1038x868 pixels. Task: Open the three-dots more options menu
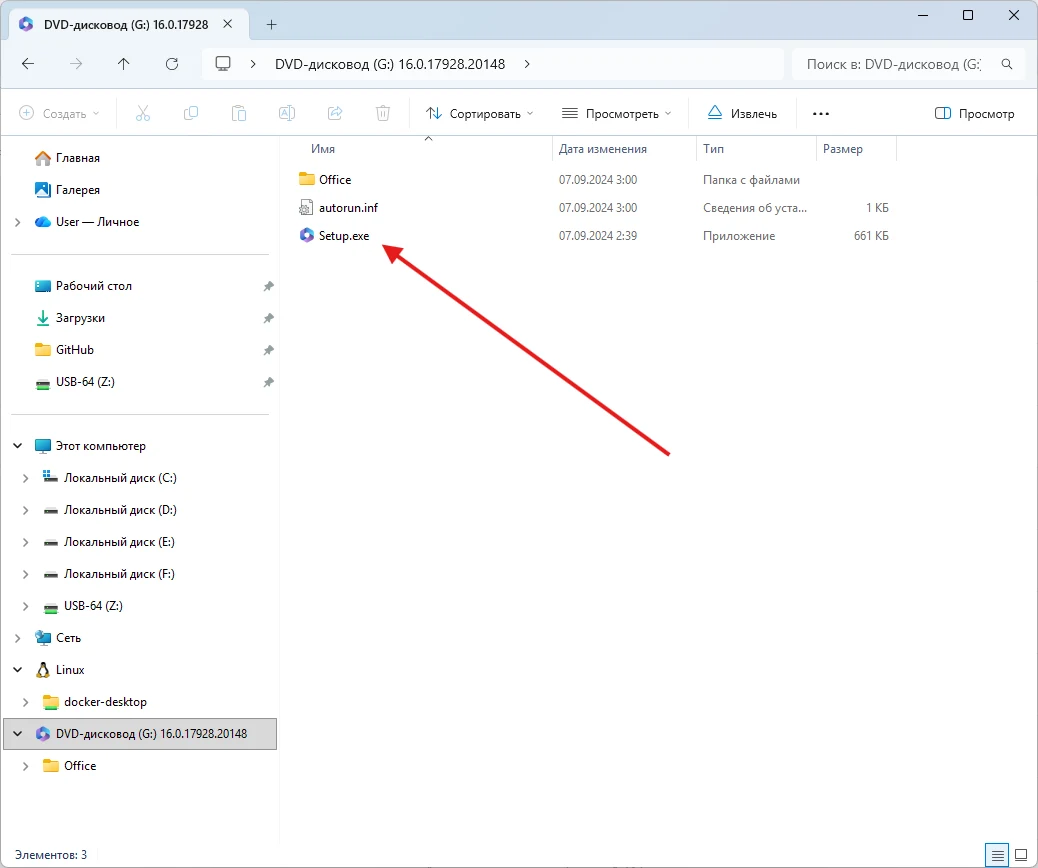(x=821, y=114)
